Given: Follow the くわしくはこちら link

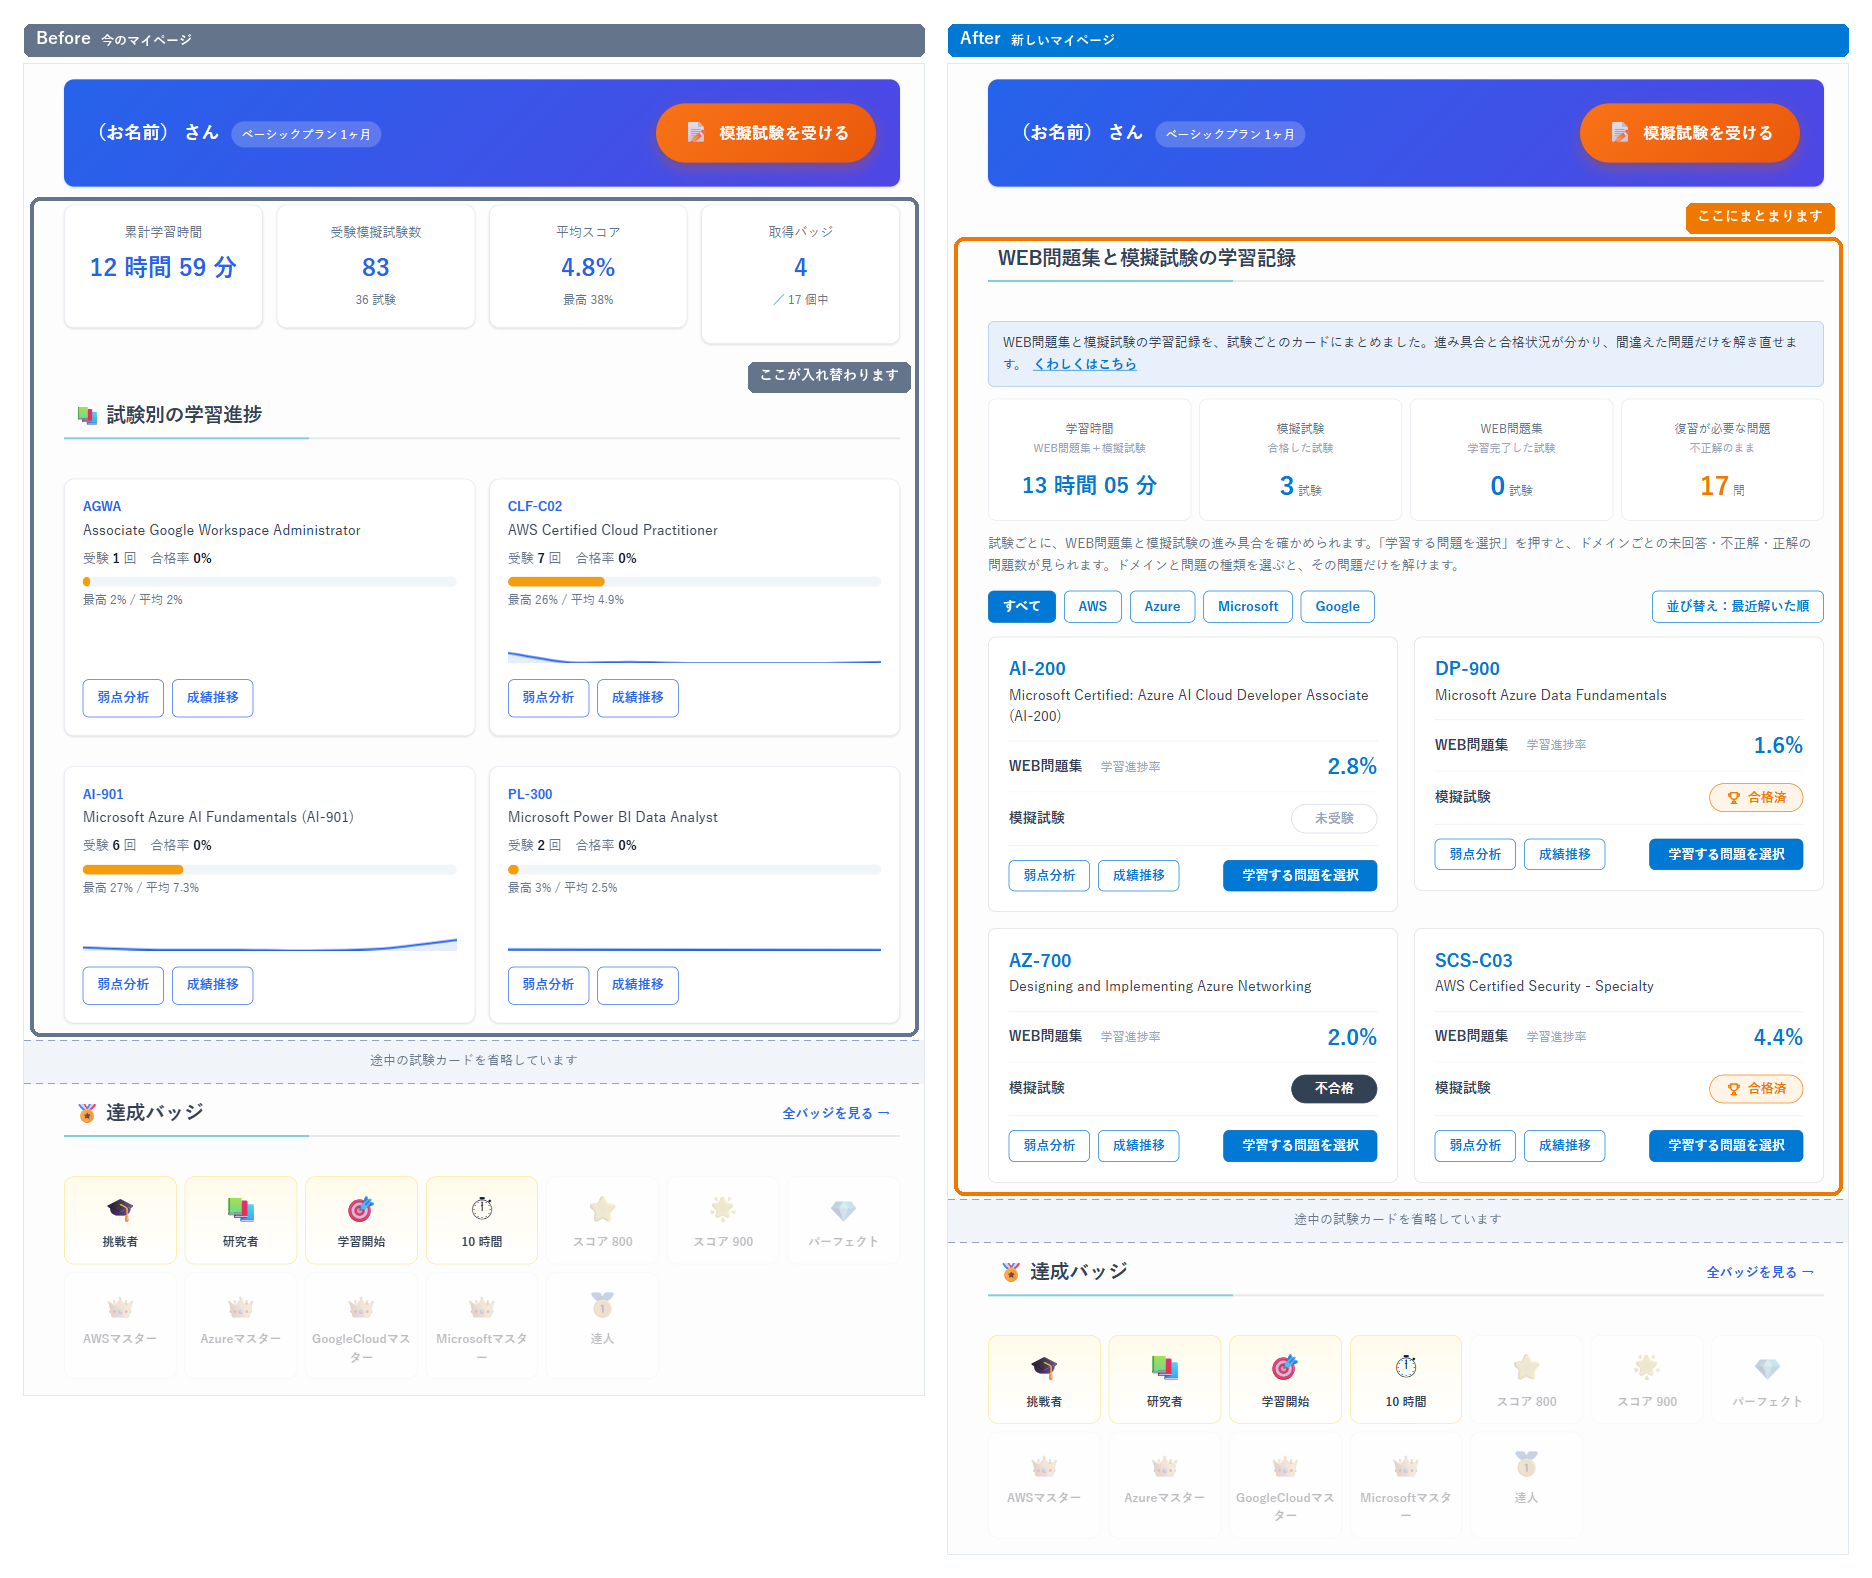Looking at the screenshot, I should [1085, 364].
